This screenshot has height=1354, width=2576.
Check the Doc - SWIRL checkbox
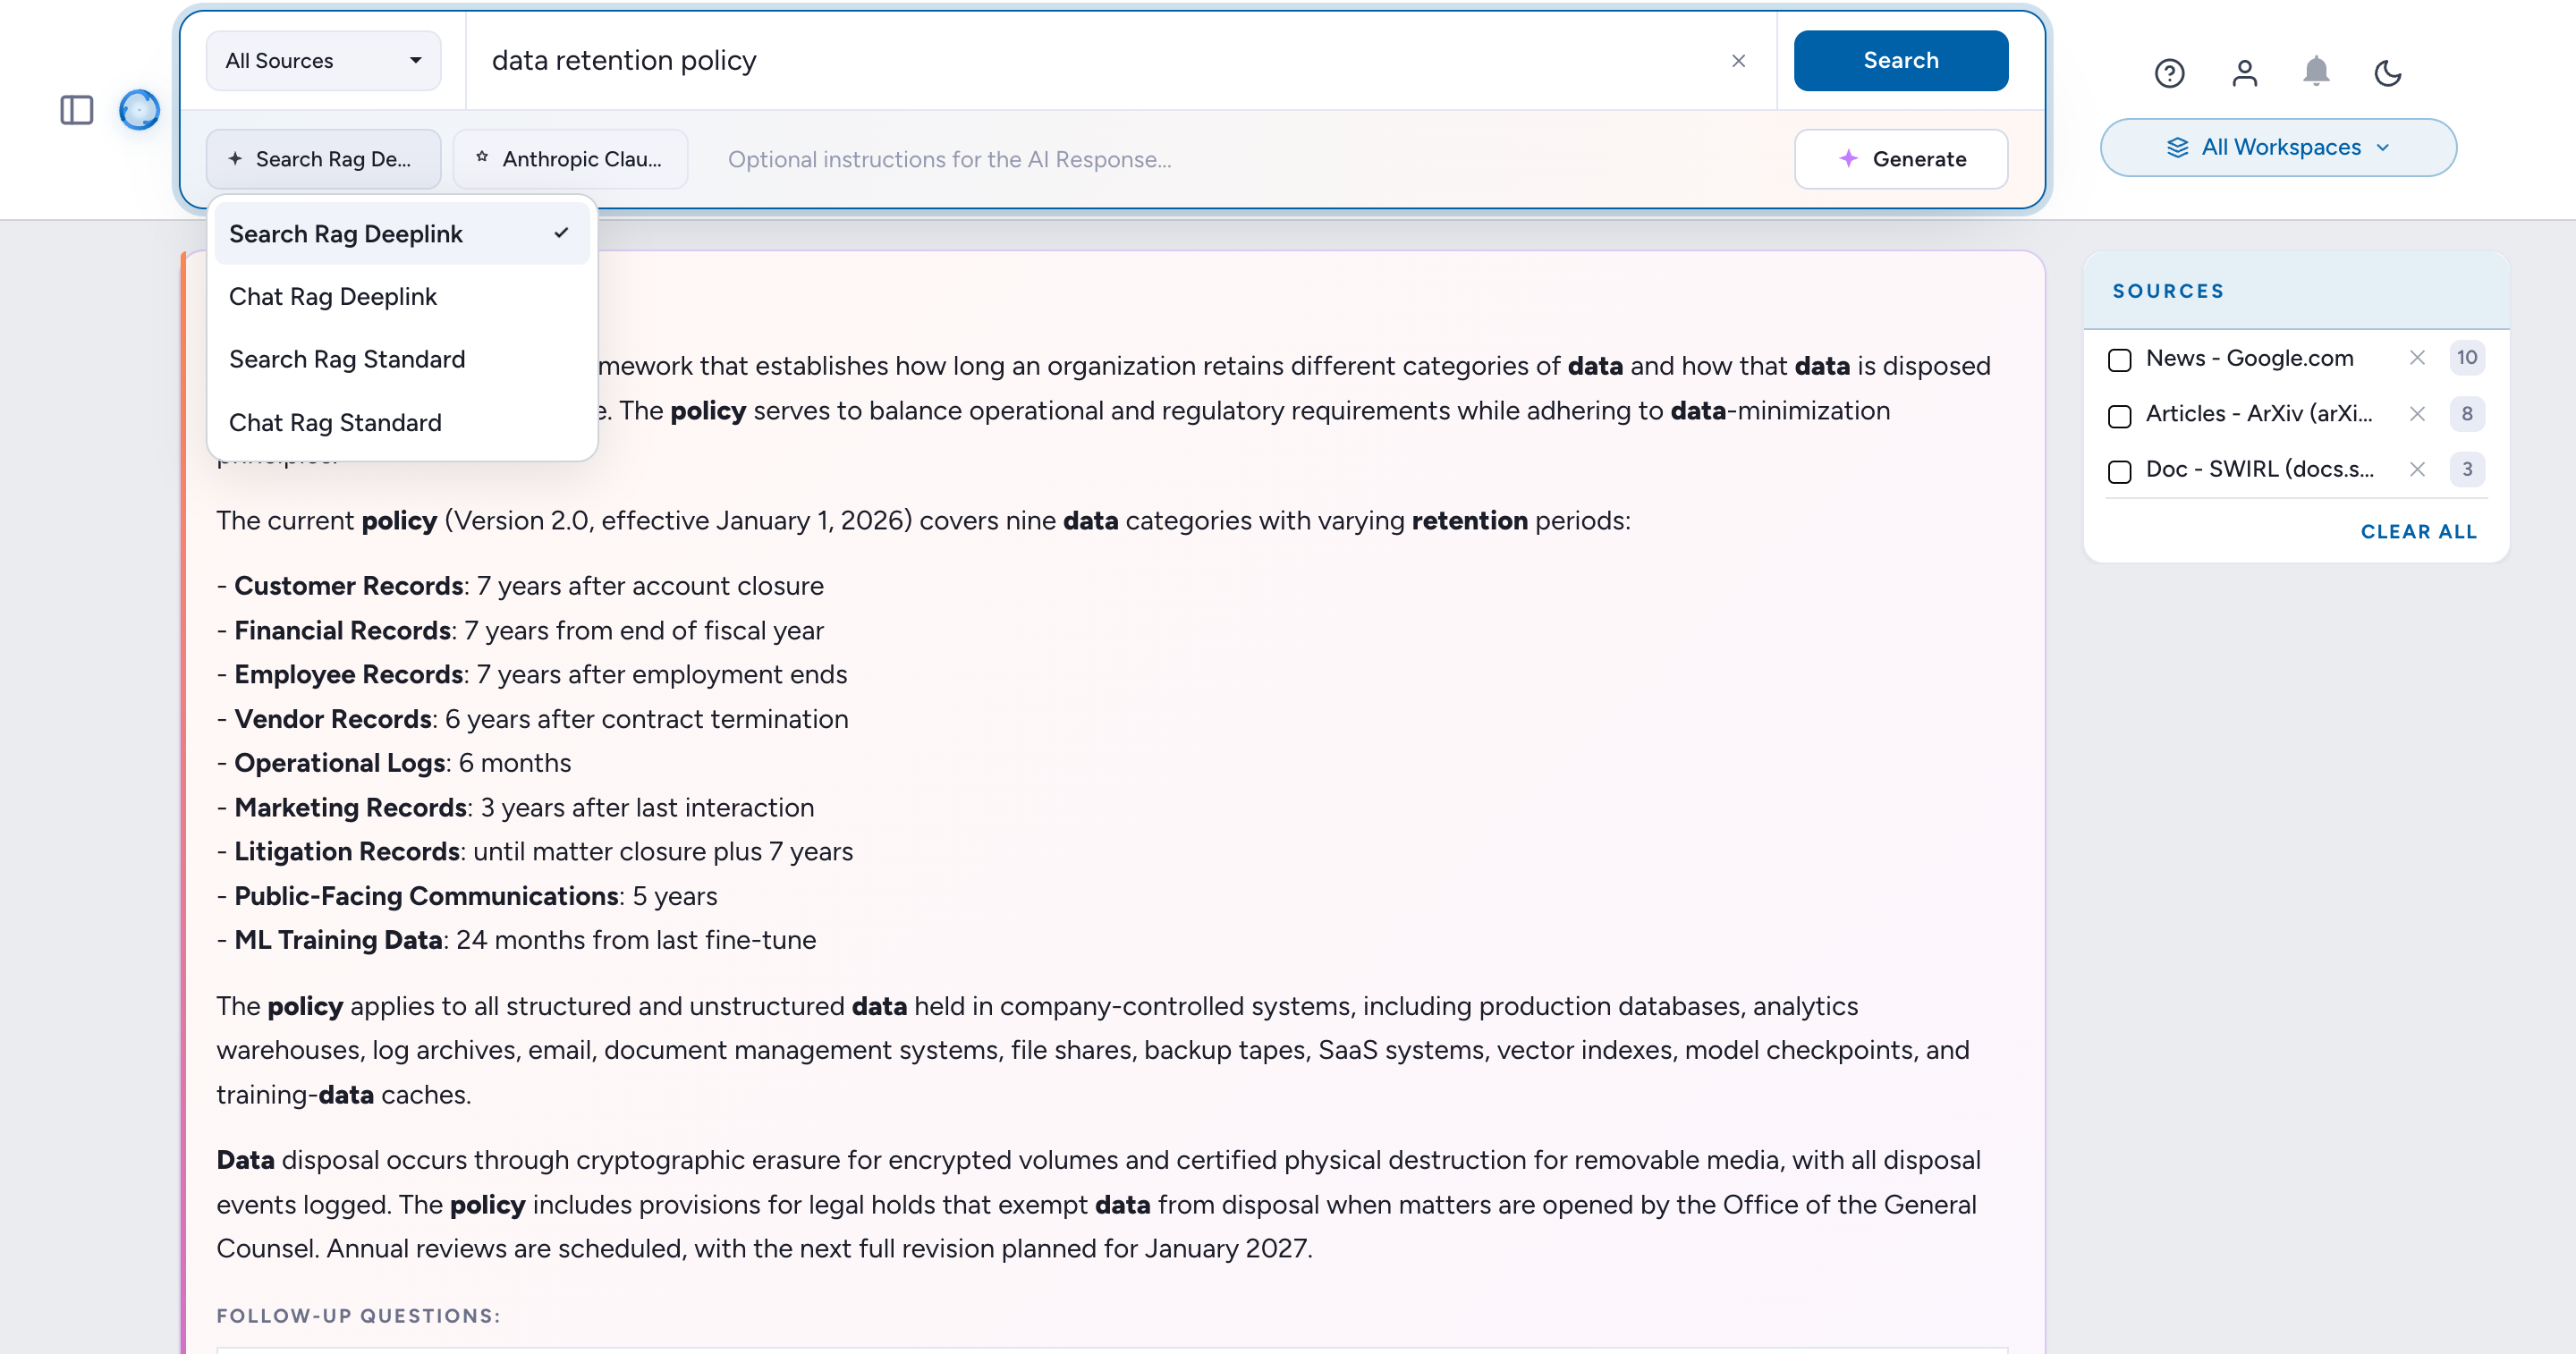pyautogui.click(x=2119, y=471)
